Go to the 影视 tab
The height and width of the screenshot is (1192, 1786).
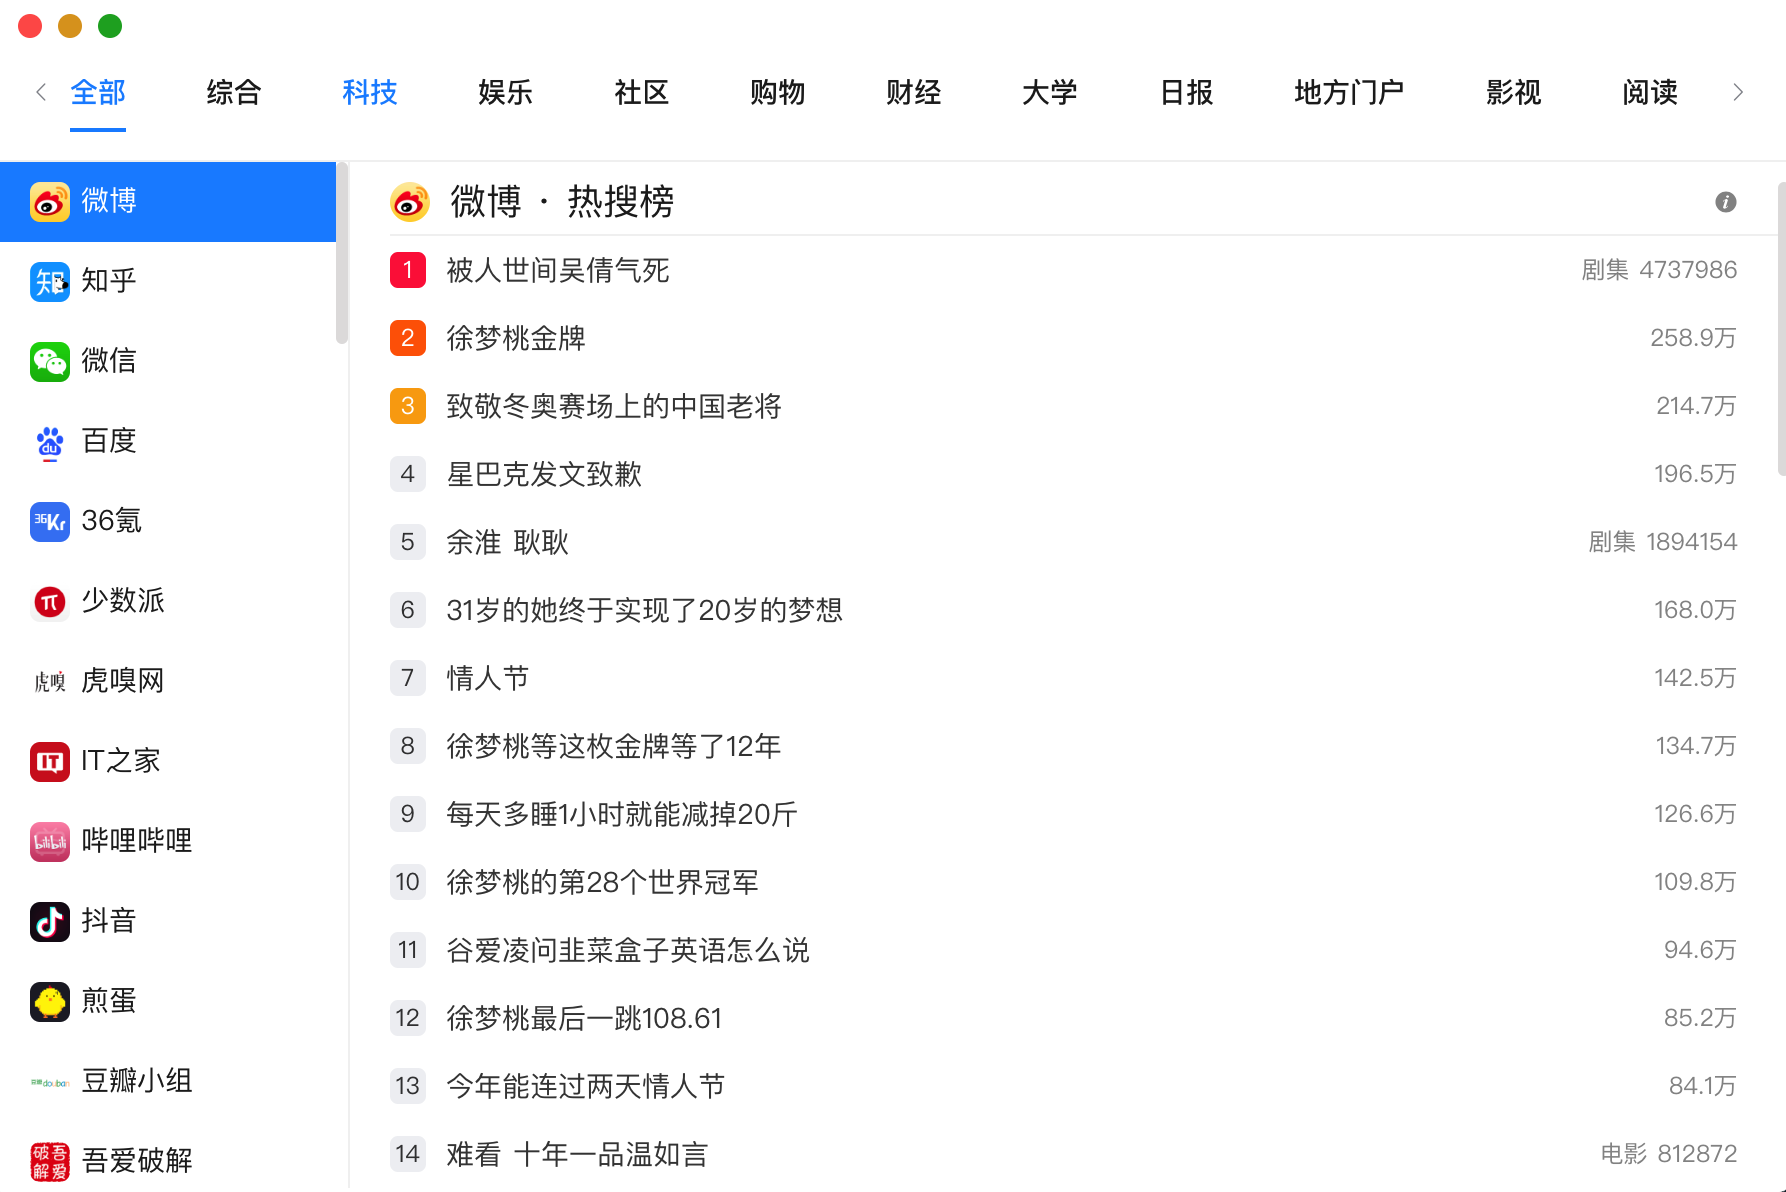pyautogui.click(x=1514, y=92)
